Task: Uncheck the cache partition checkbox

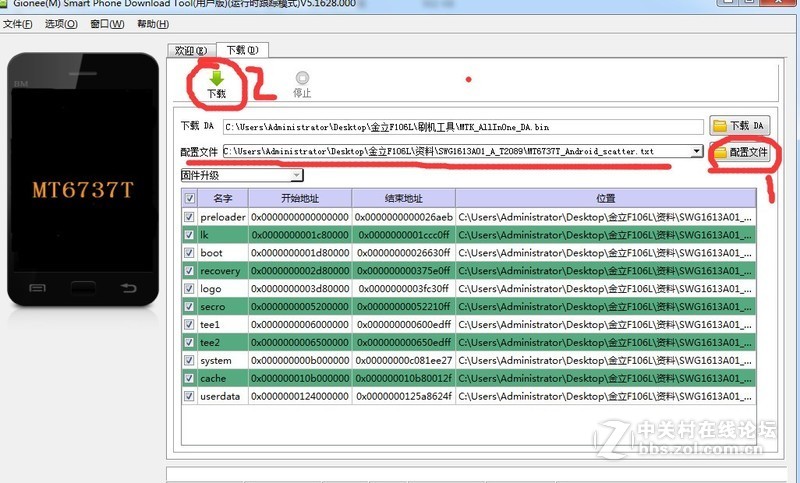Action: pos(189,378)
